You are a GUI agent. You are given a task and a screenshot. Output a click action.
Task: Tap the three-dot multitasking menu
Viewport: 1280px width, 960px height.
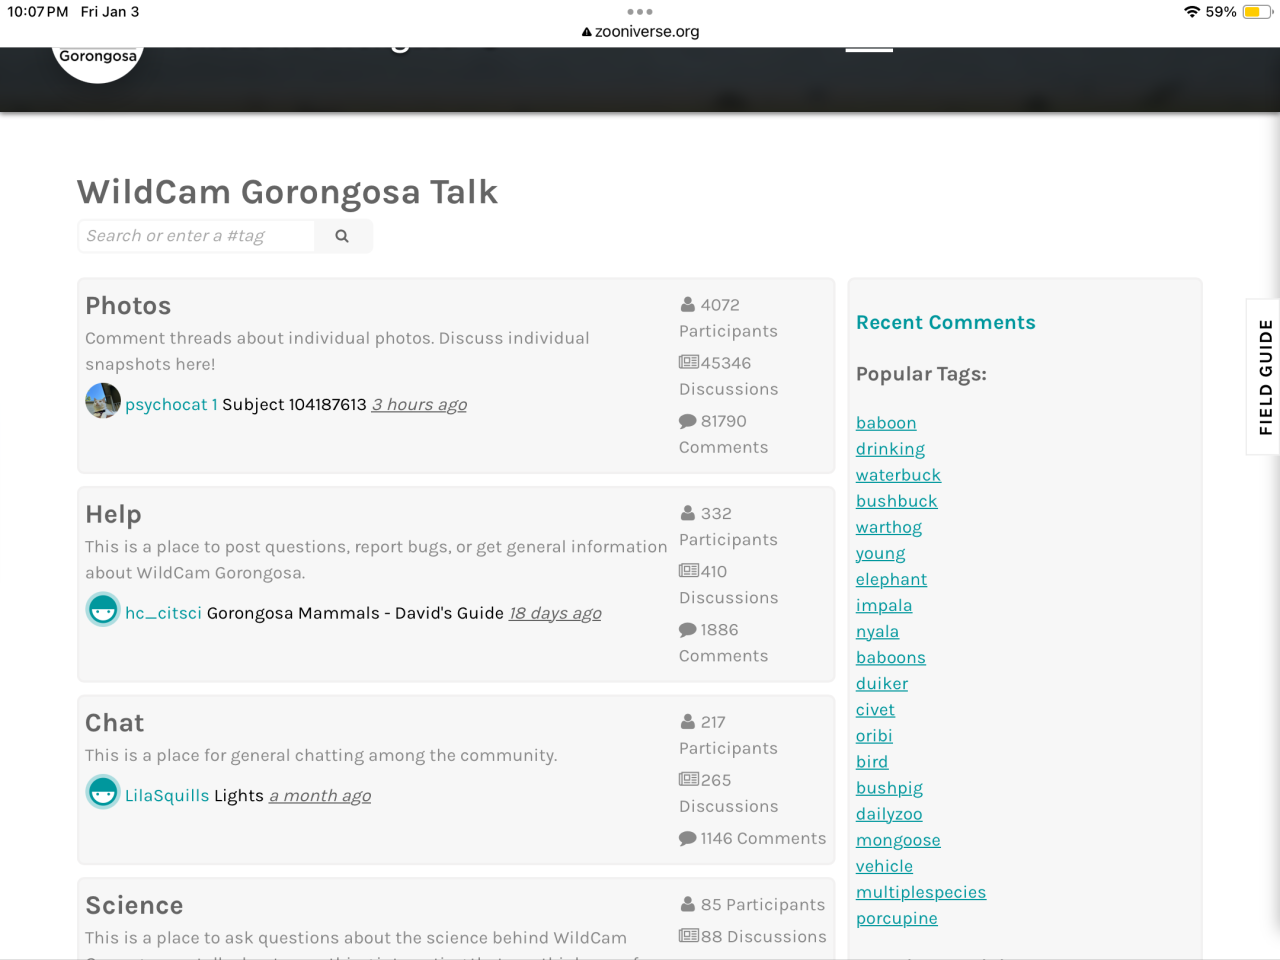[640, 12]
